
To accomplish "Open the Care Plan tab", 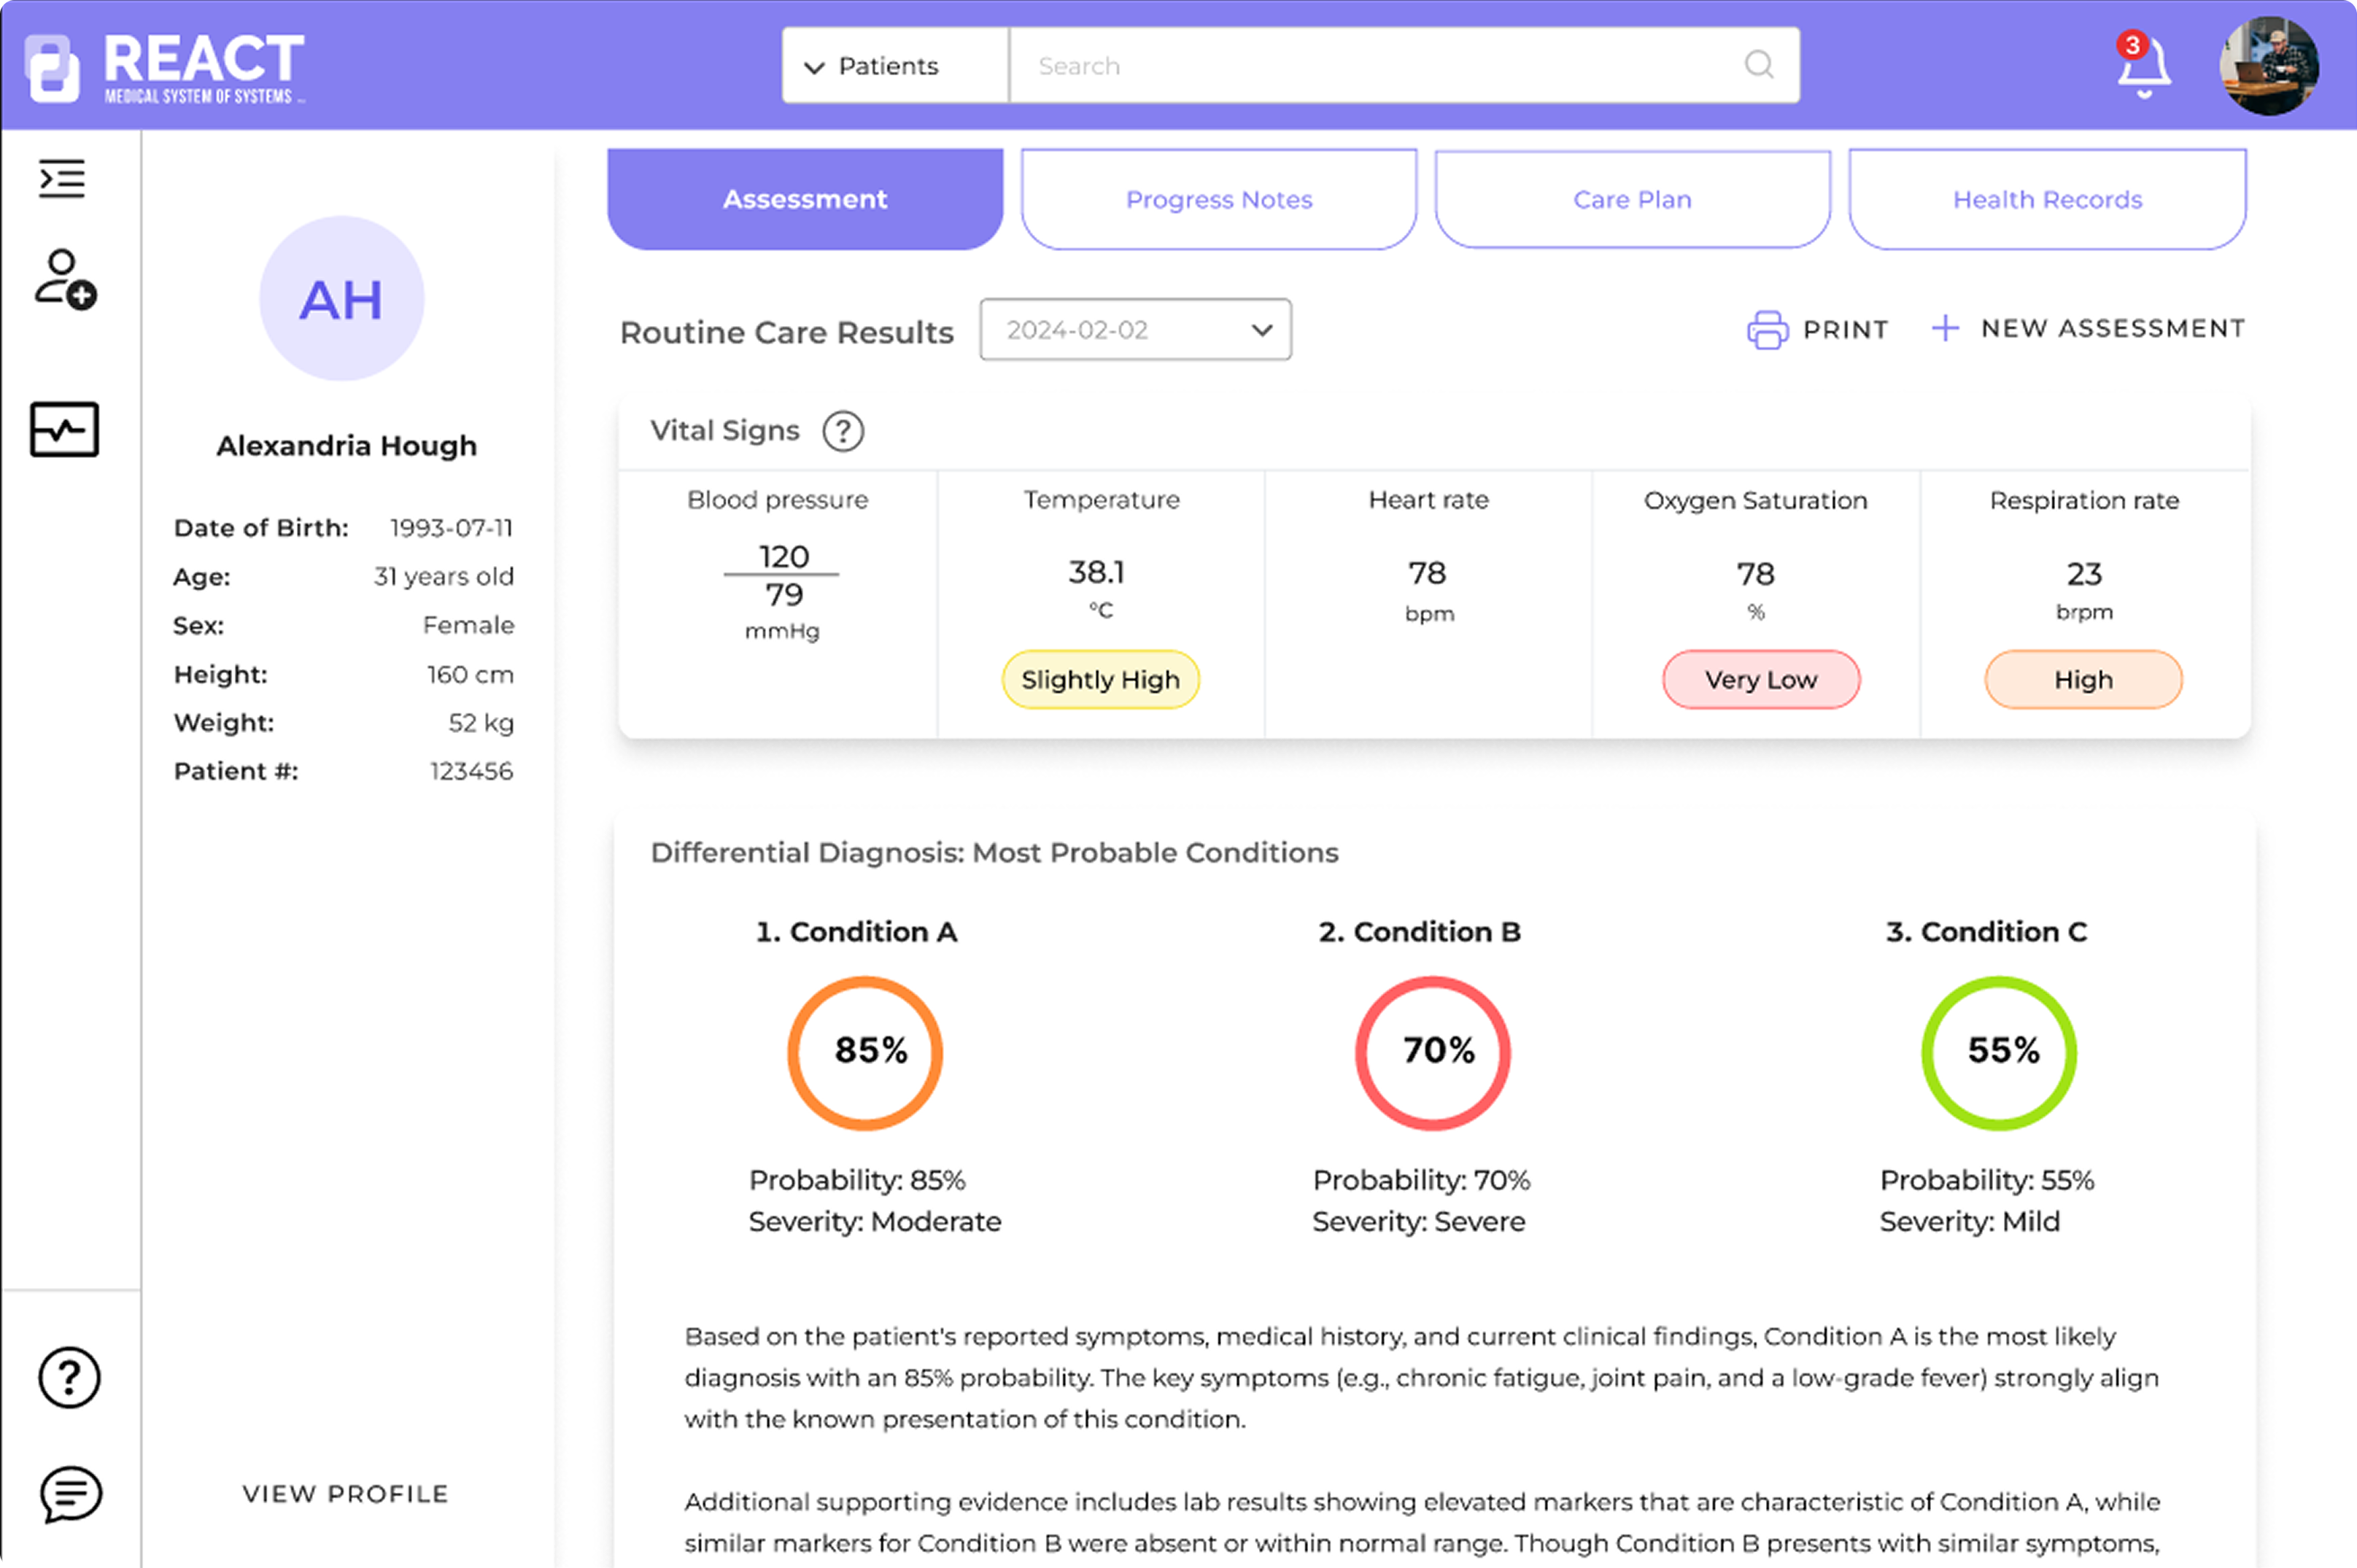I will [x=1632, y=200].
